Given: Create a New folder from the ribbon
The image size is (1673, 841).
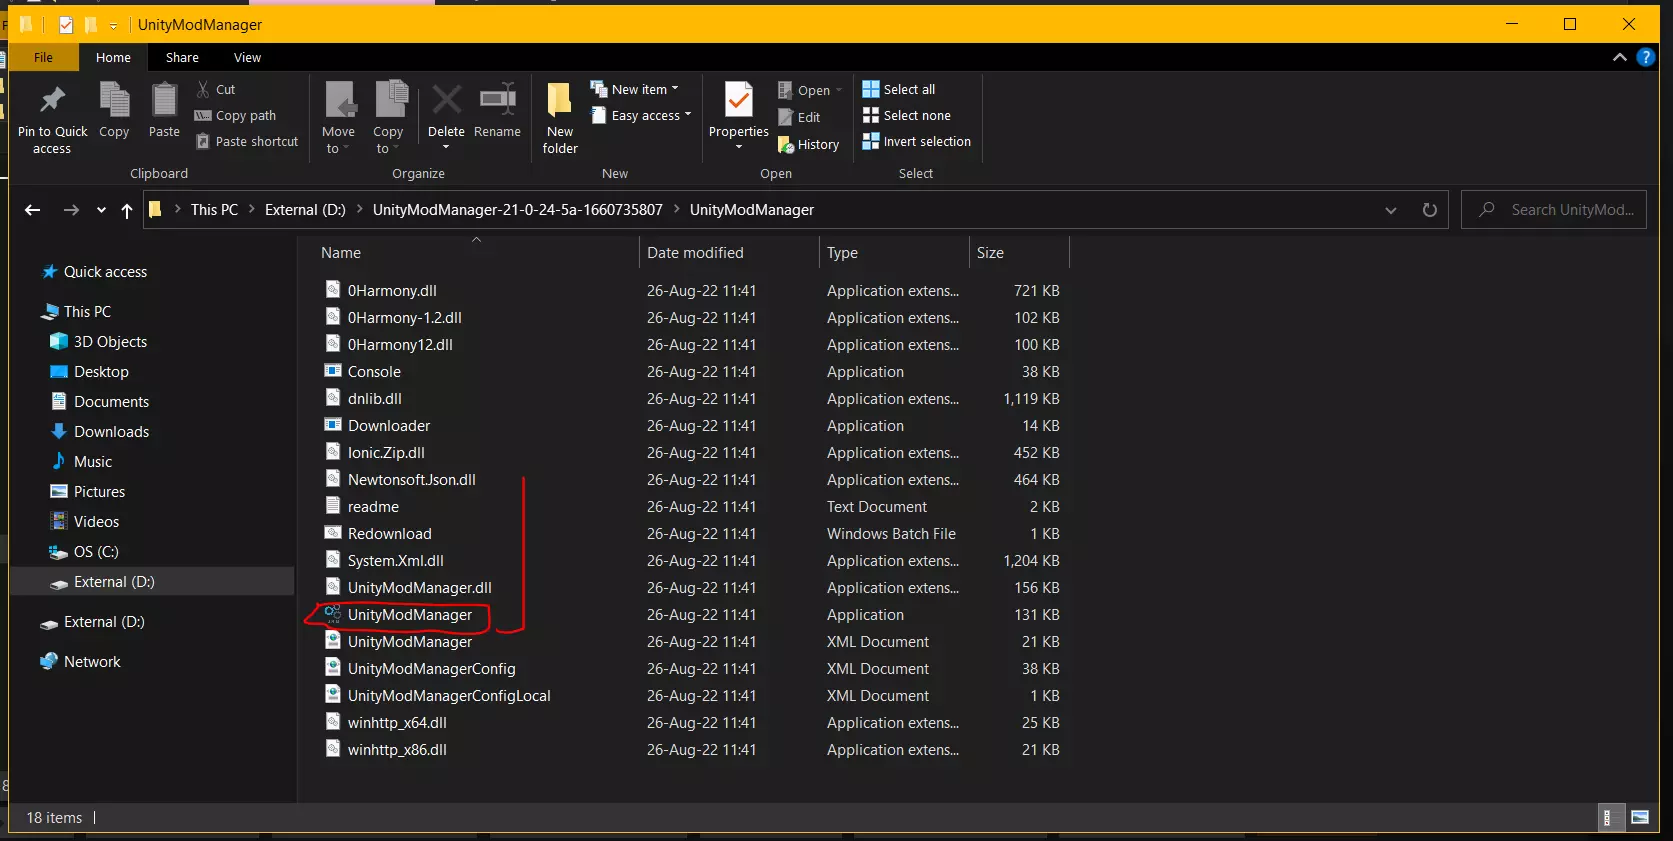Looking at the screenshot, I should point(560,118).
